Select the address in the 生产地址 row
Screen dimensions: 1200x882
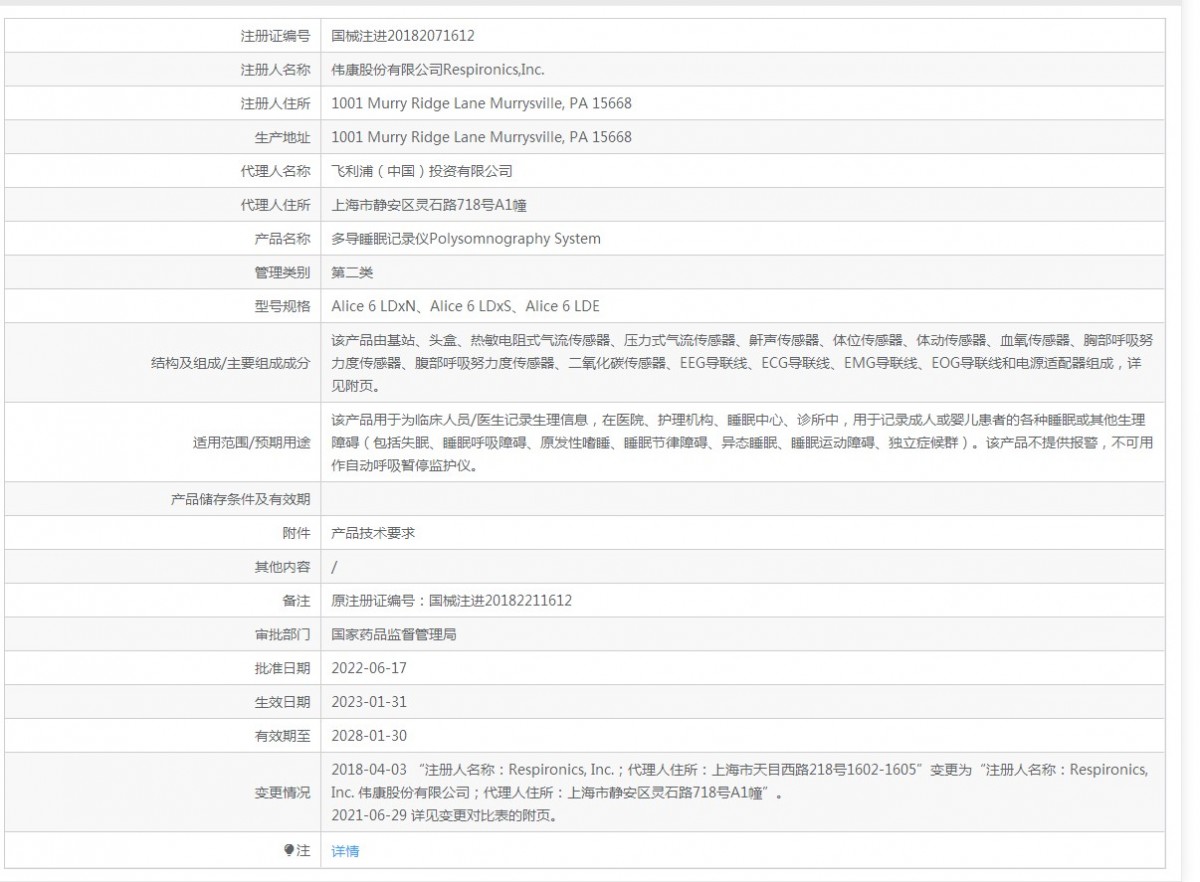tap(481, 137)
